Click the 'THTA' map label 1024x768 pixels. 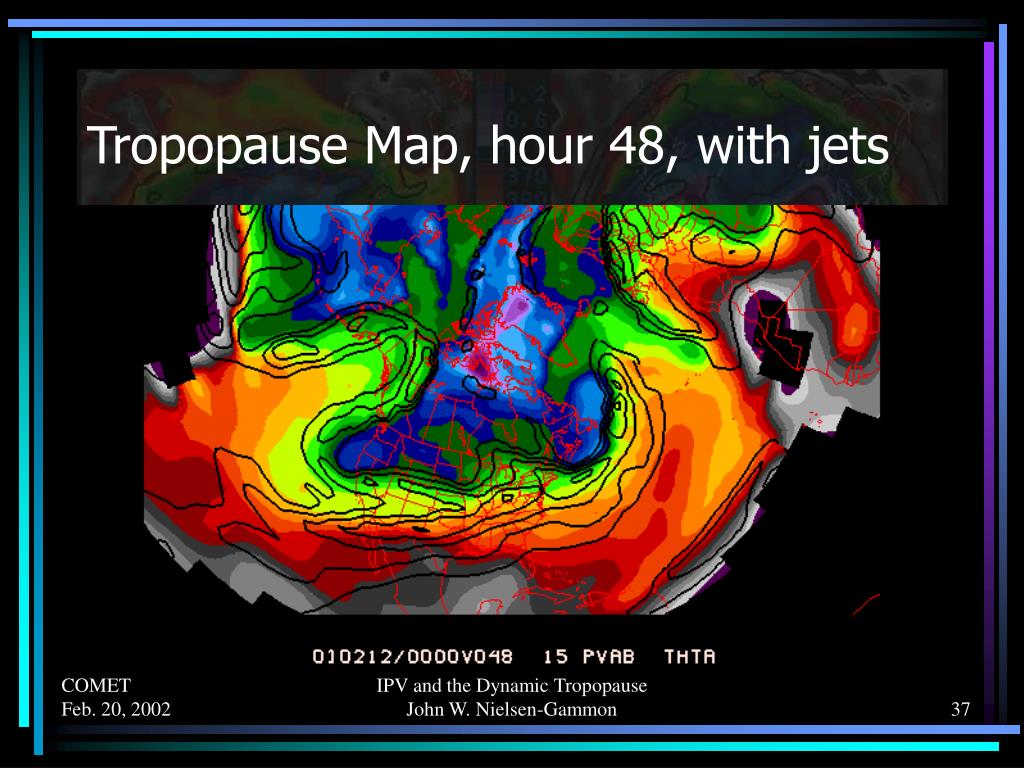[x=690, y=656]
